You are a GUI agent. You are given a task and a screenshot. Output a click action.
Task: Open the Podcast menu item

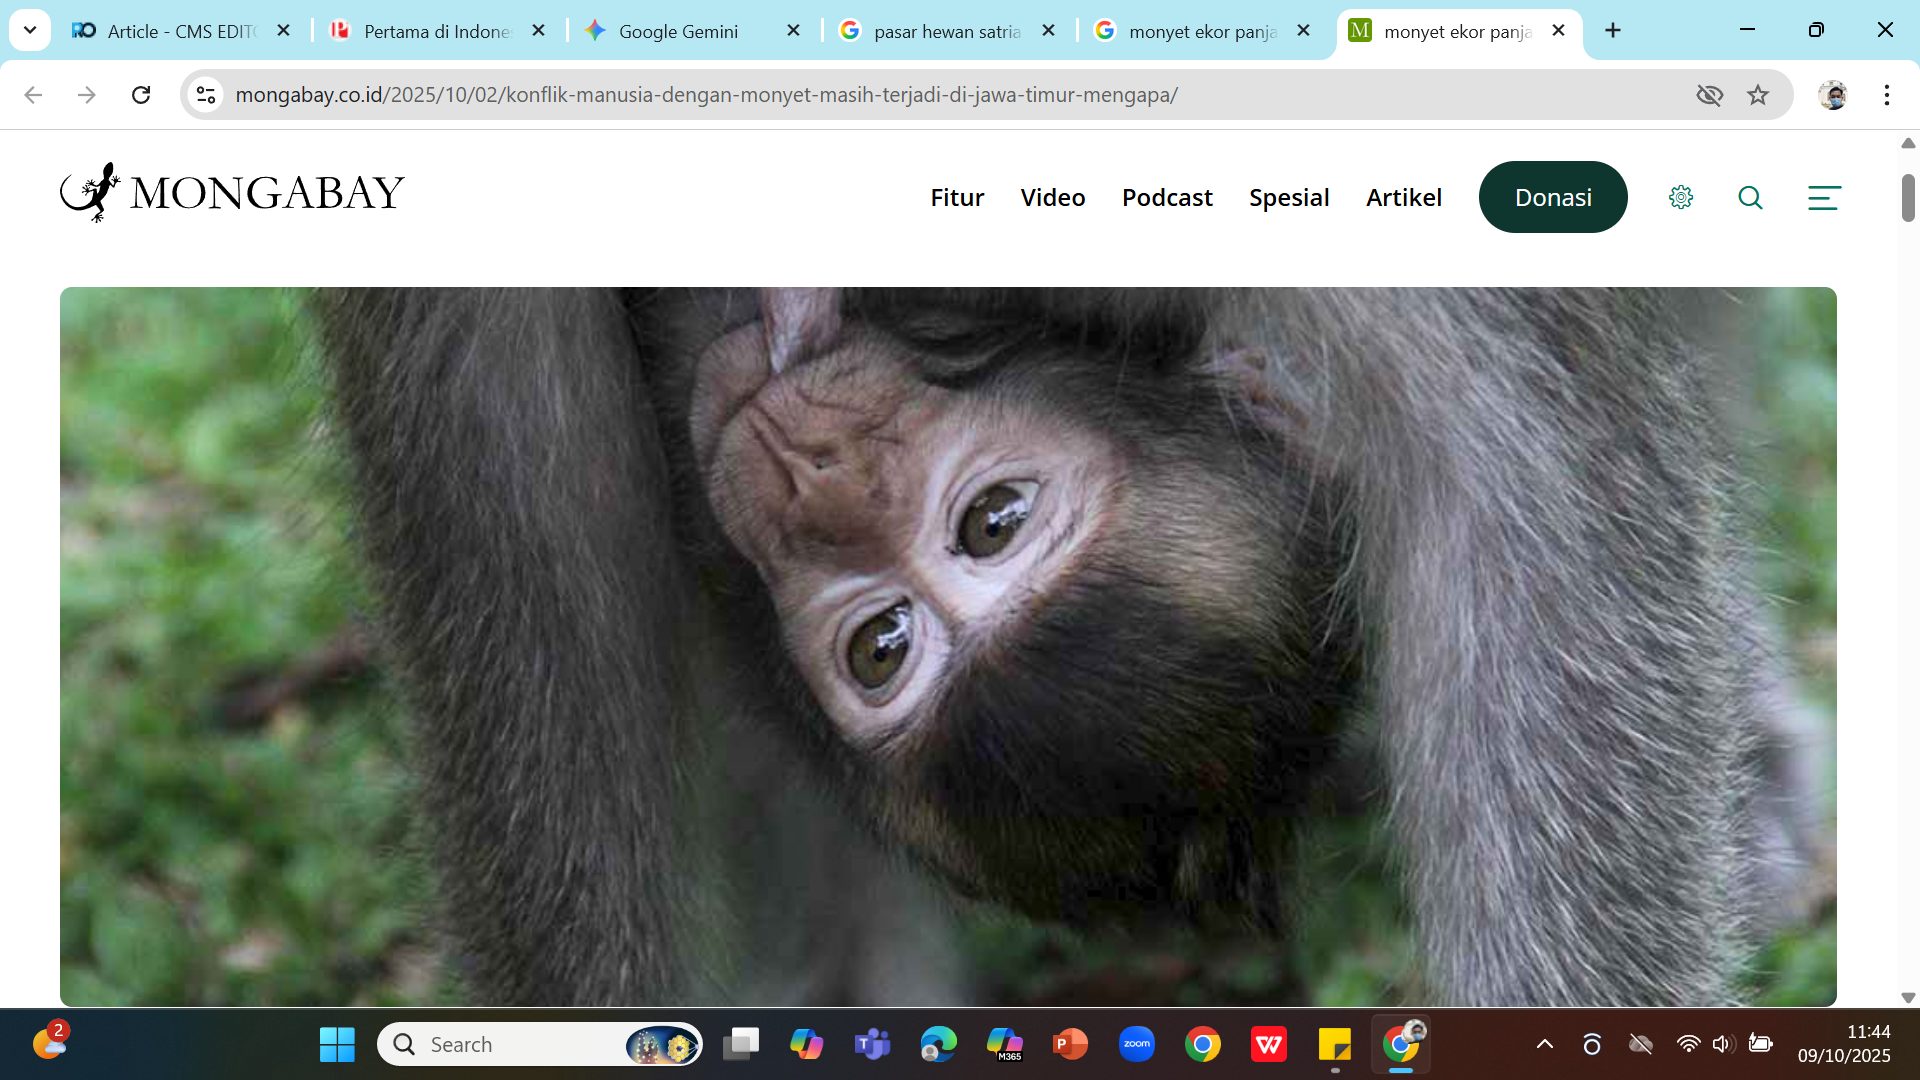click(1167, 197)
